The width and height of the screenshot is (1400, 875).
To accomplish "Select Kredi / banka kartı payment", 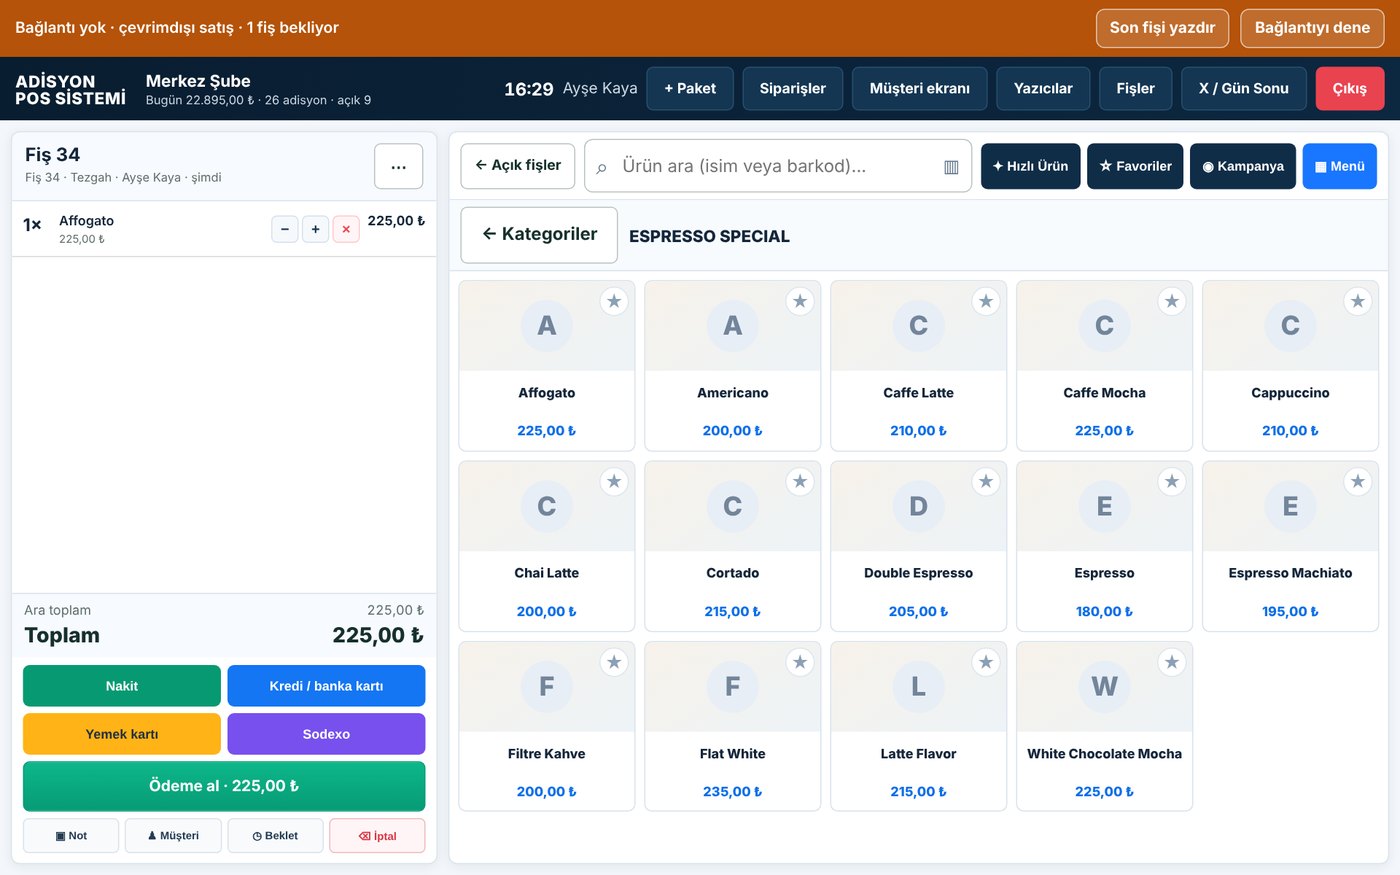I will (326, 686).
